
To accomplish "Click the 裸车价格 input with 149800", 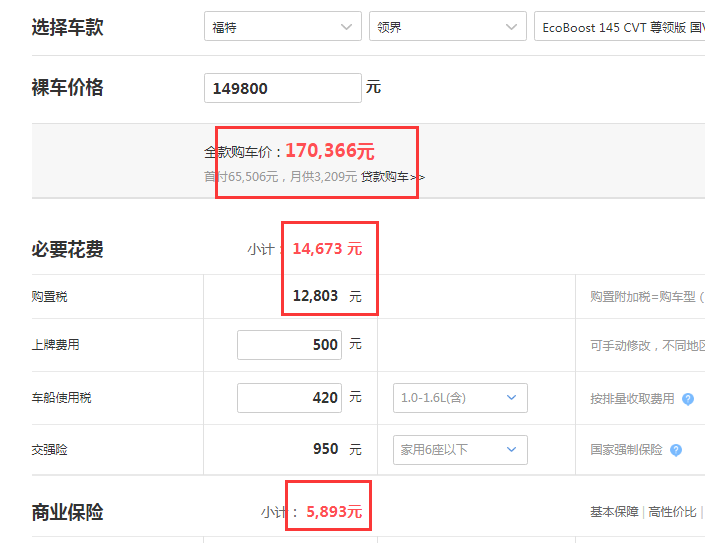I will [283, 88].
